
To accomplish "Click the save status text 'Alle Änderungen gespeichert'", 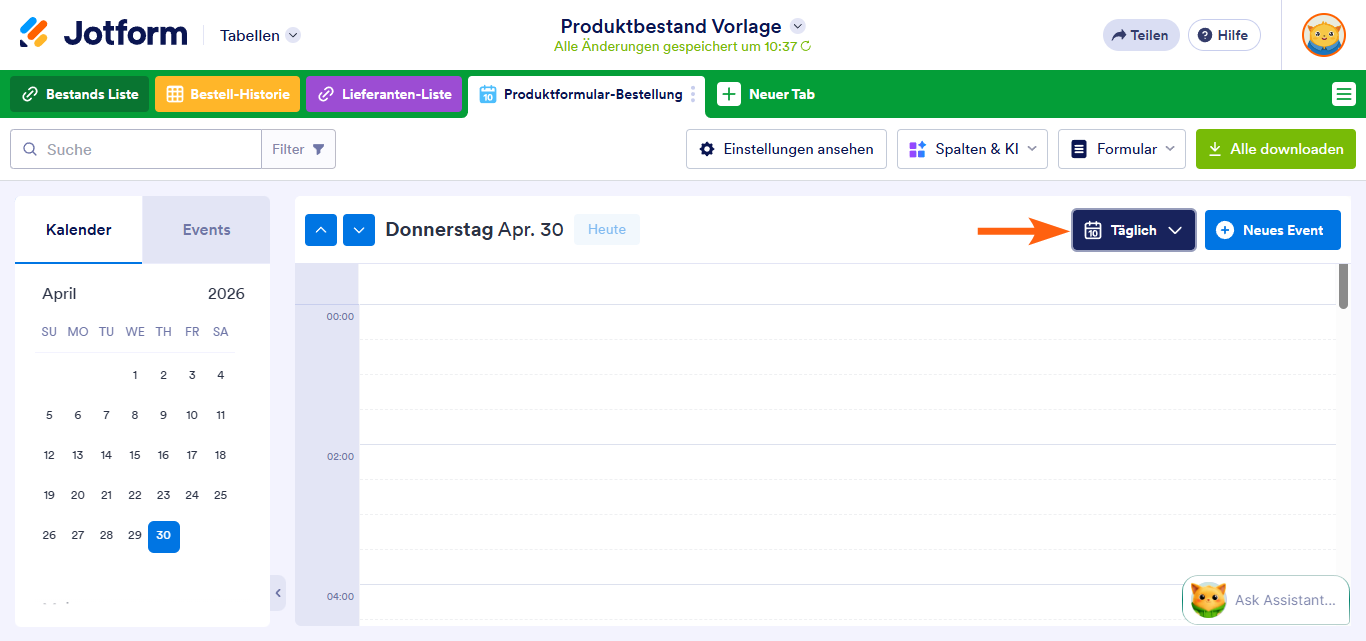I will pos(675,47).
